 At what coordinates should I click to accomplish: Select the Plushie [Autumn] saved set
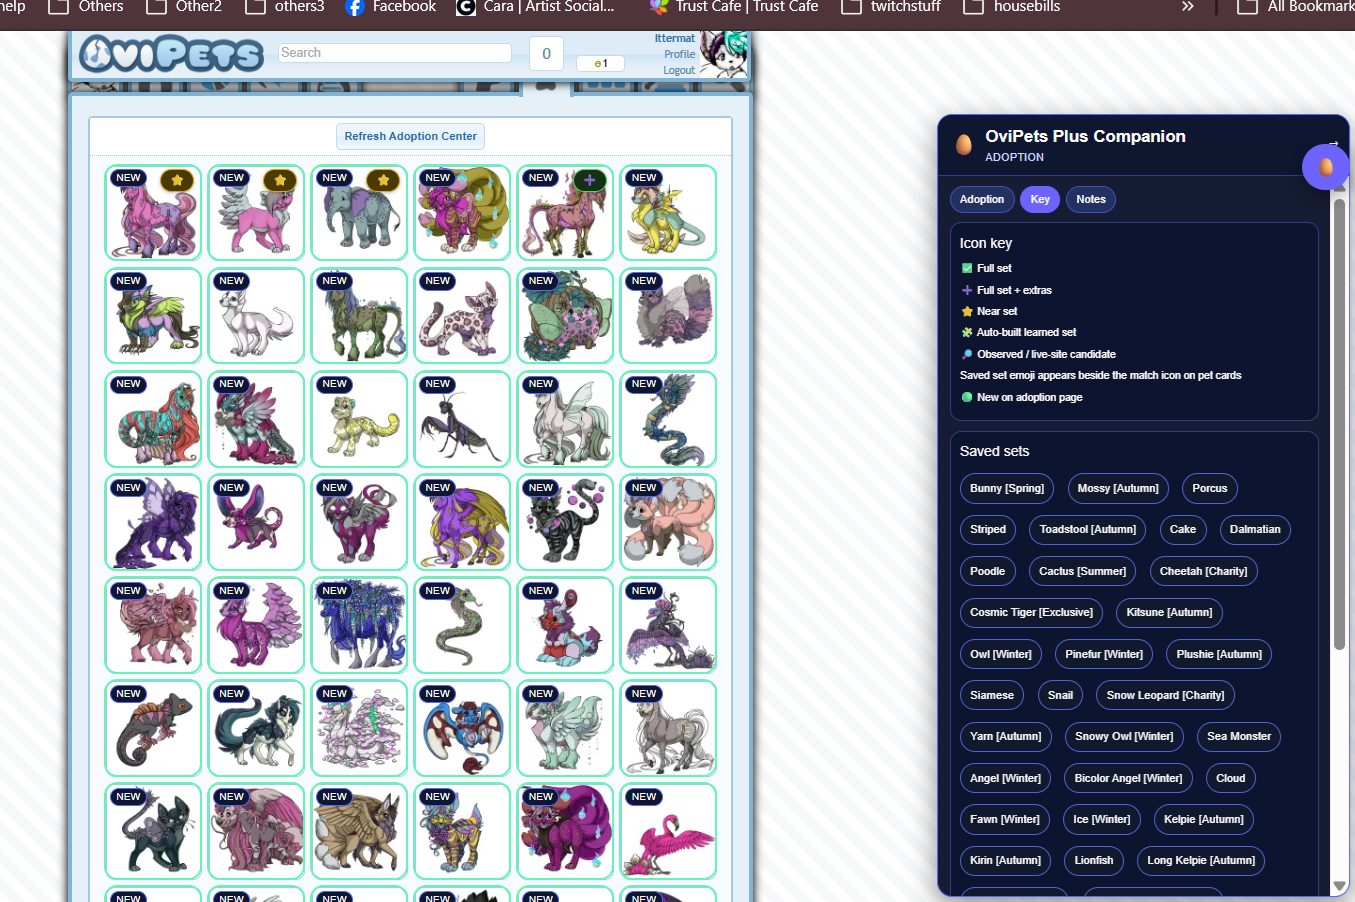1219,654
